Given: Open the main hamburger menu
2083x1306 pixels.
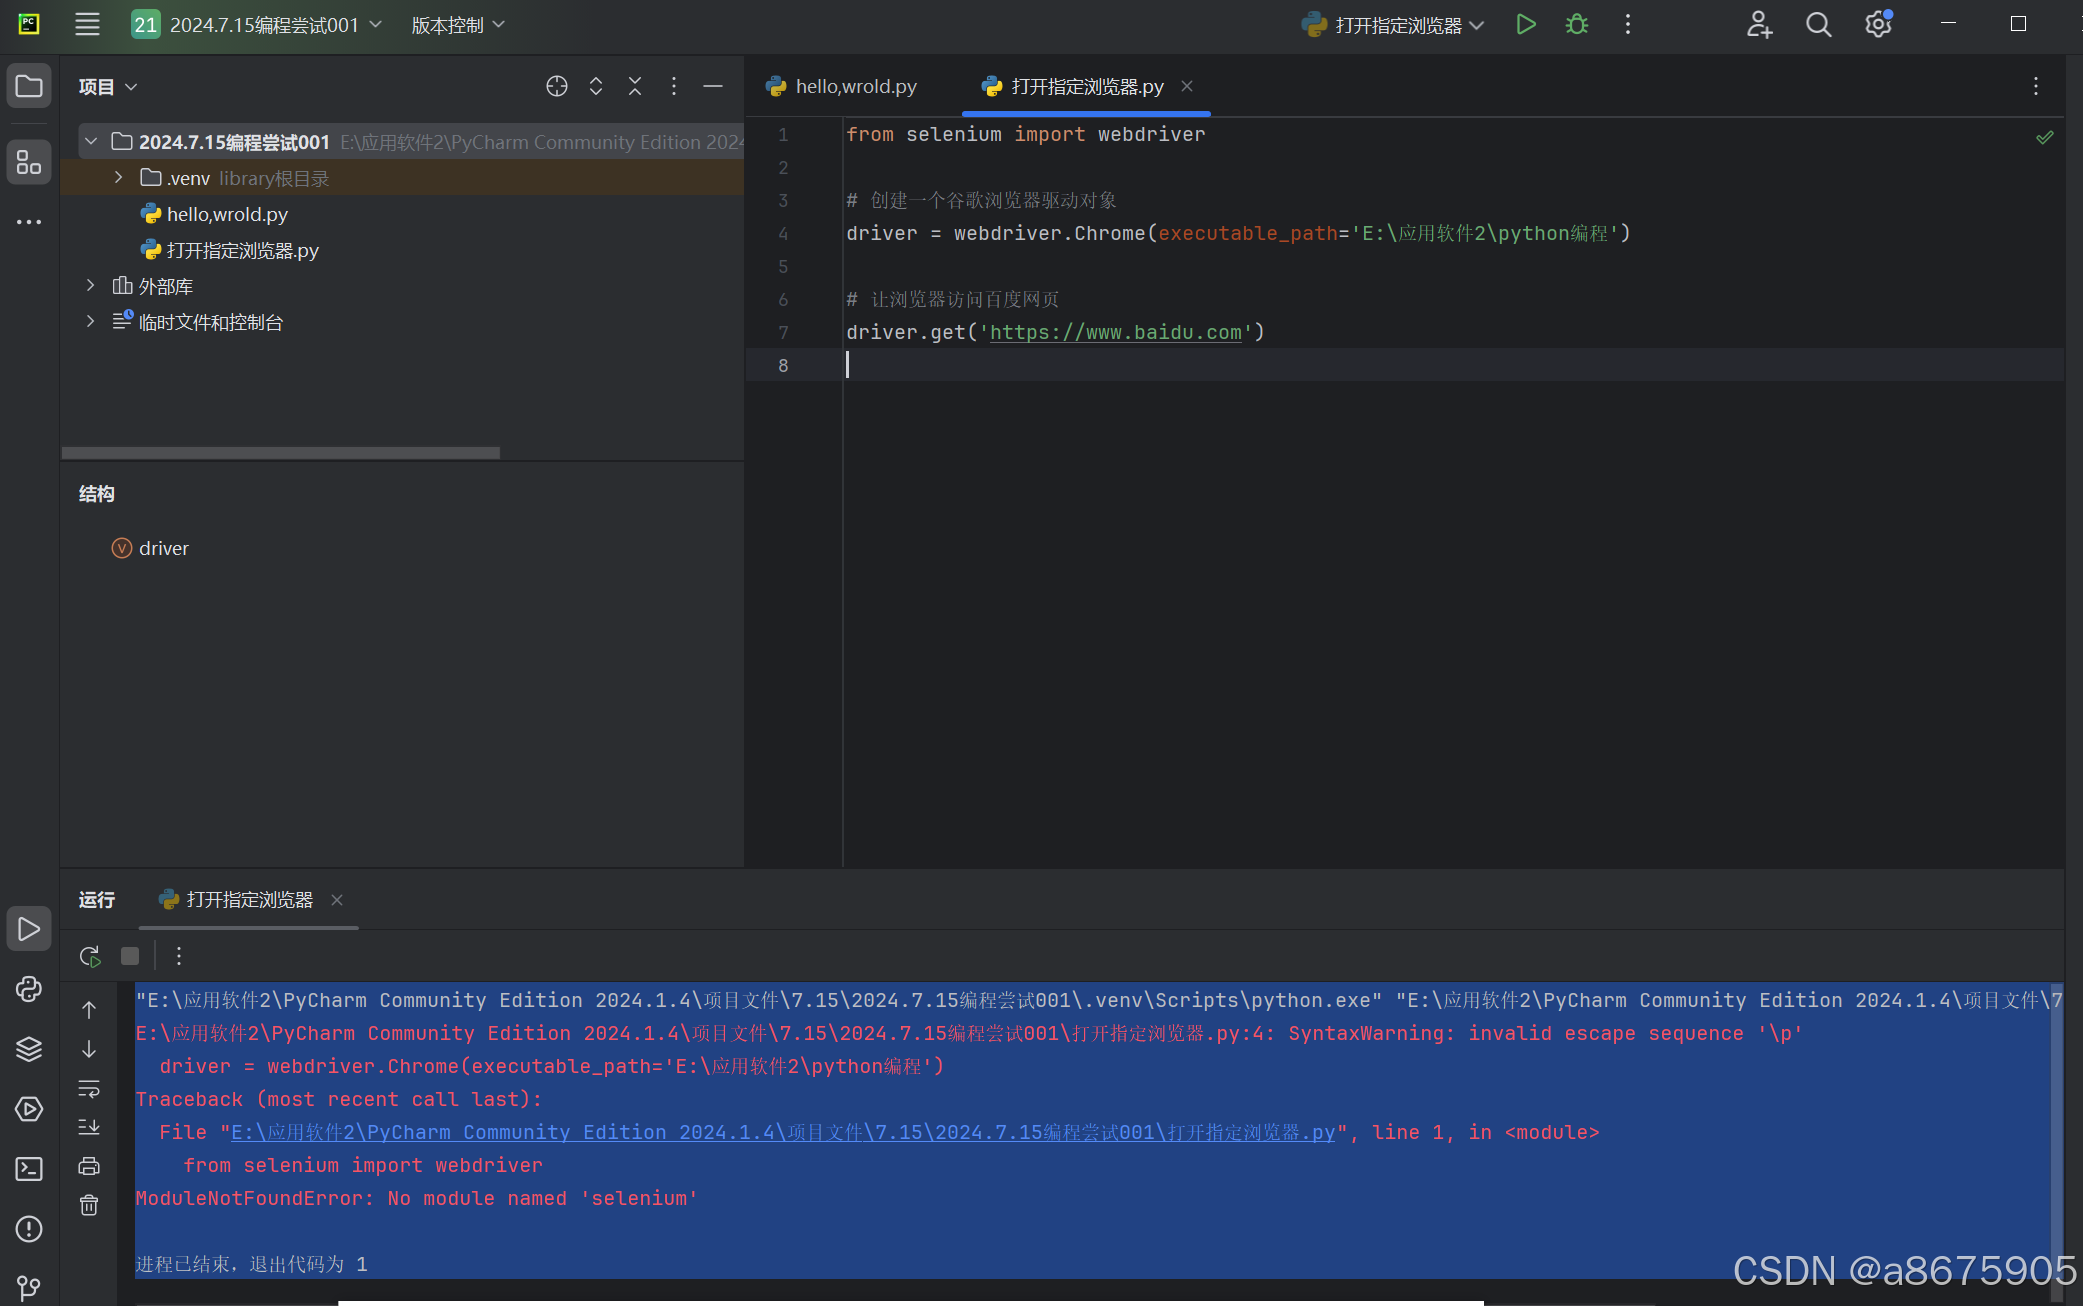Looking at the screenshot, I should pos(87,25).
